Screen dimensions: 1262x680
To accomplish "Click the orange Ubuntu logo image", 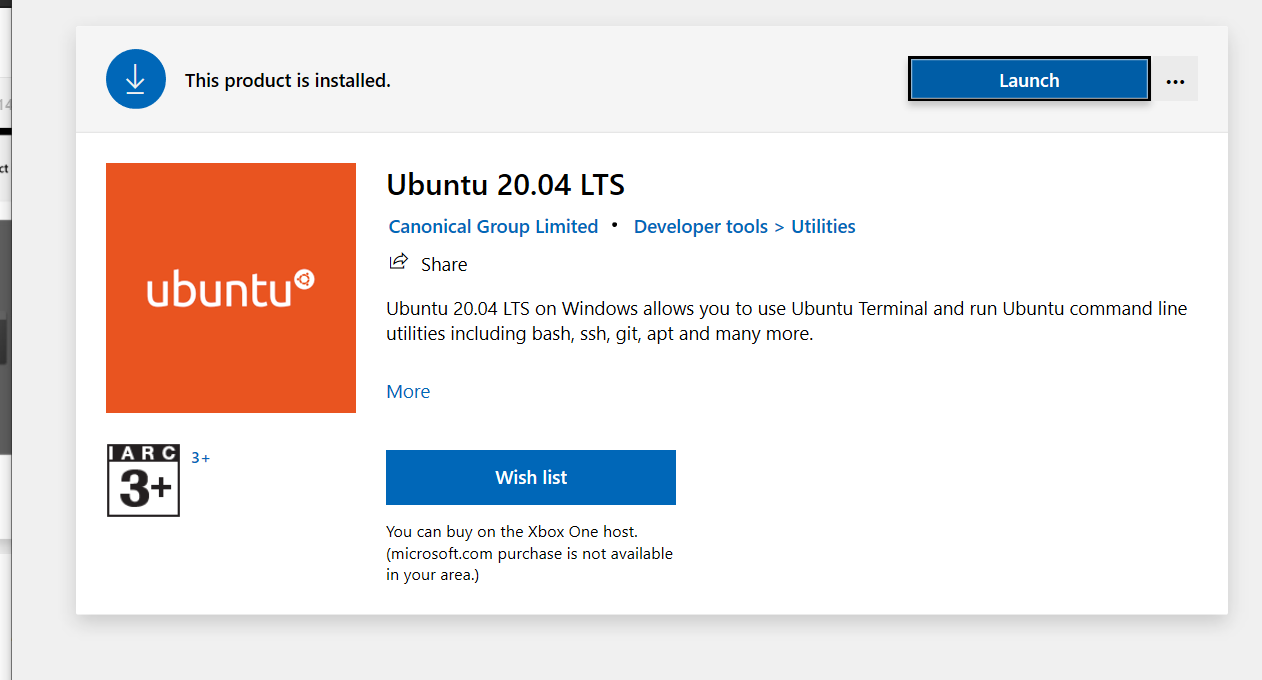I will [231, 288].
